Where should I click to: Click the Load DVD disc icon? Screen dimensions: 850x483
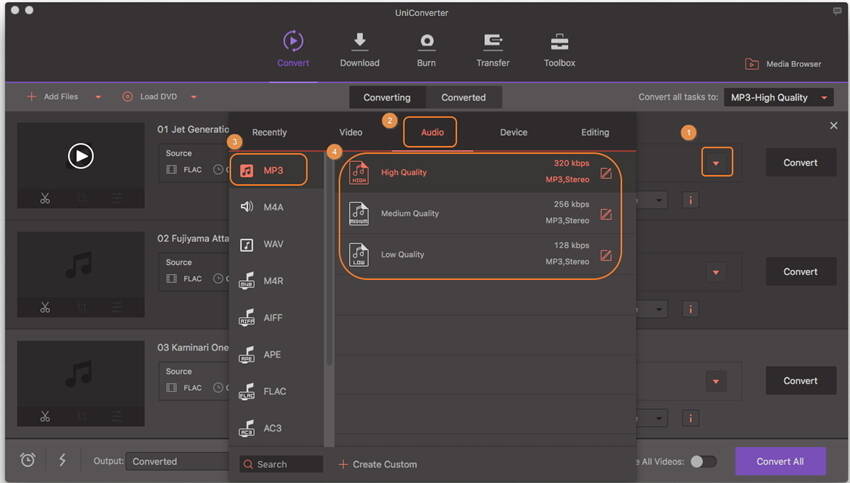click(127, 96)
